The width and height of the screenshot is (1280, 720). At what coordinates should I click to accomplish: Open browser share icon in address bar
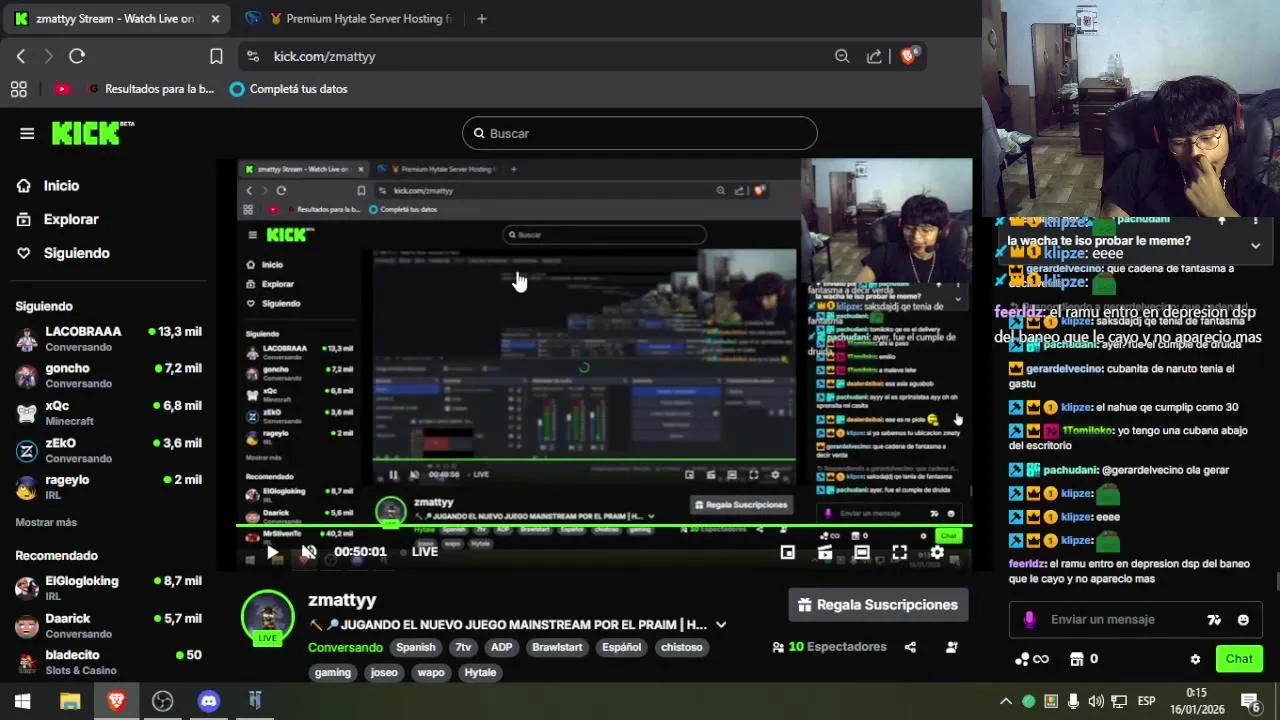point(875,56)
